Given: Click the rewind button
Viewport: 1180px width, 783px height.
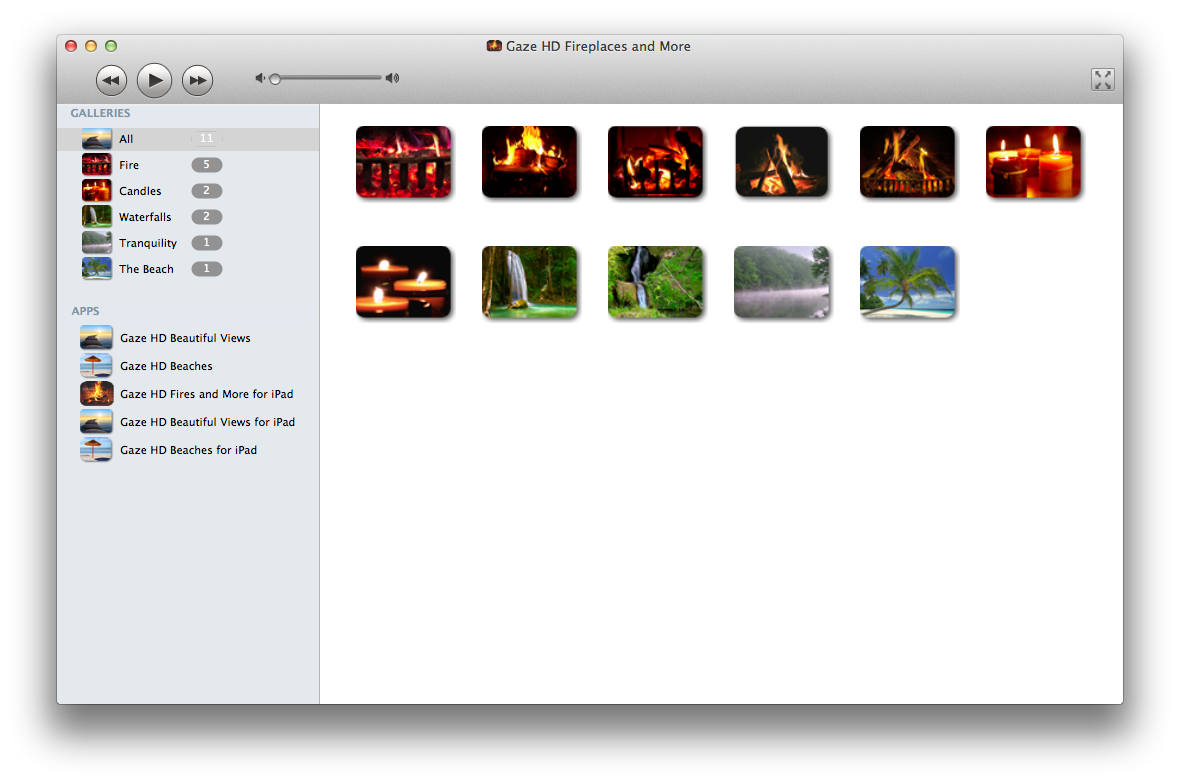Looking at the screenshot, I should coord(111,80).
